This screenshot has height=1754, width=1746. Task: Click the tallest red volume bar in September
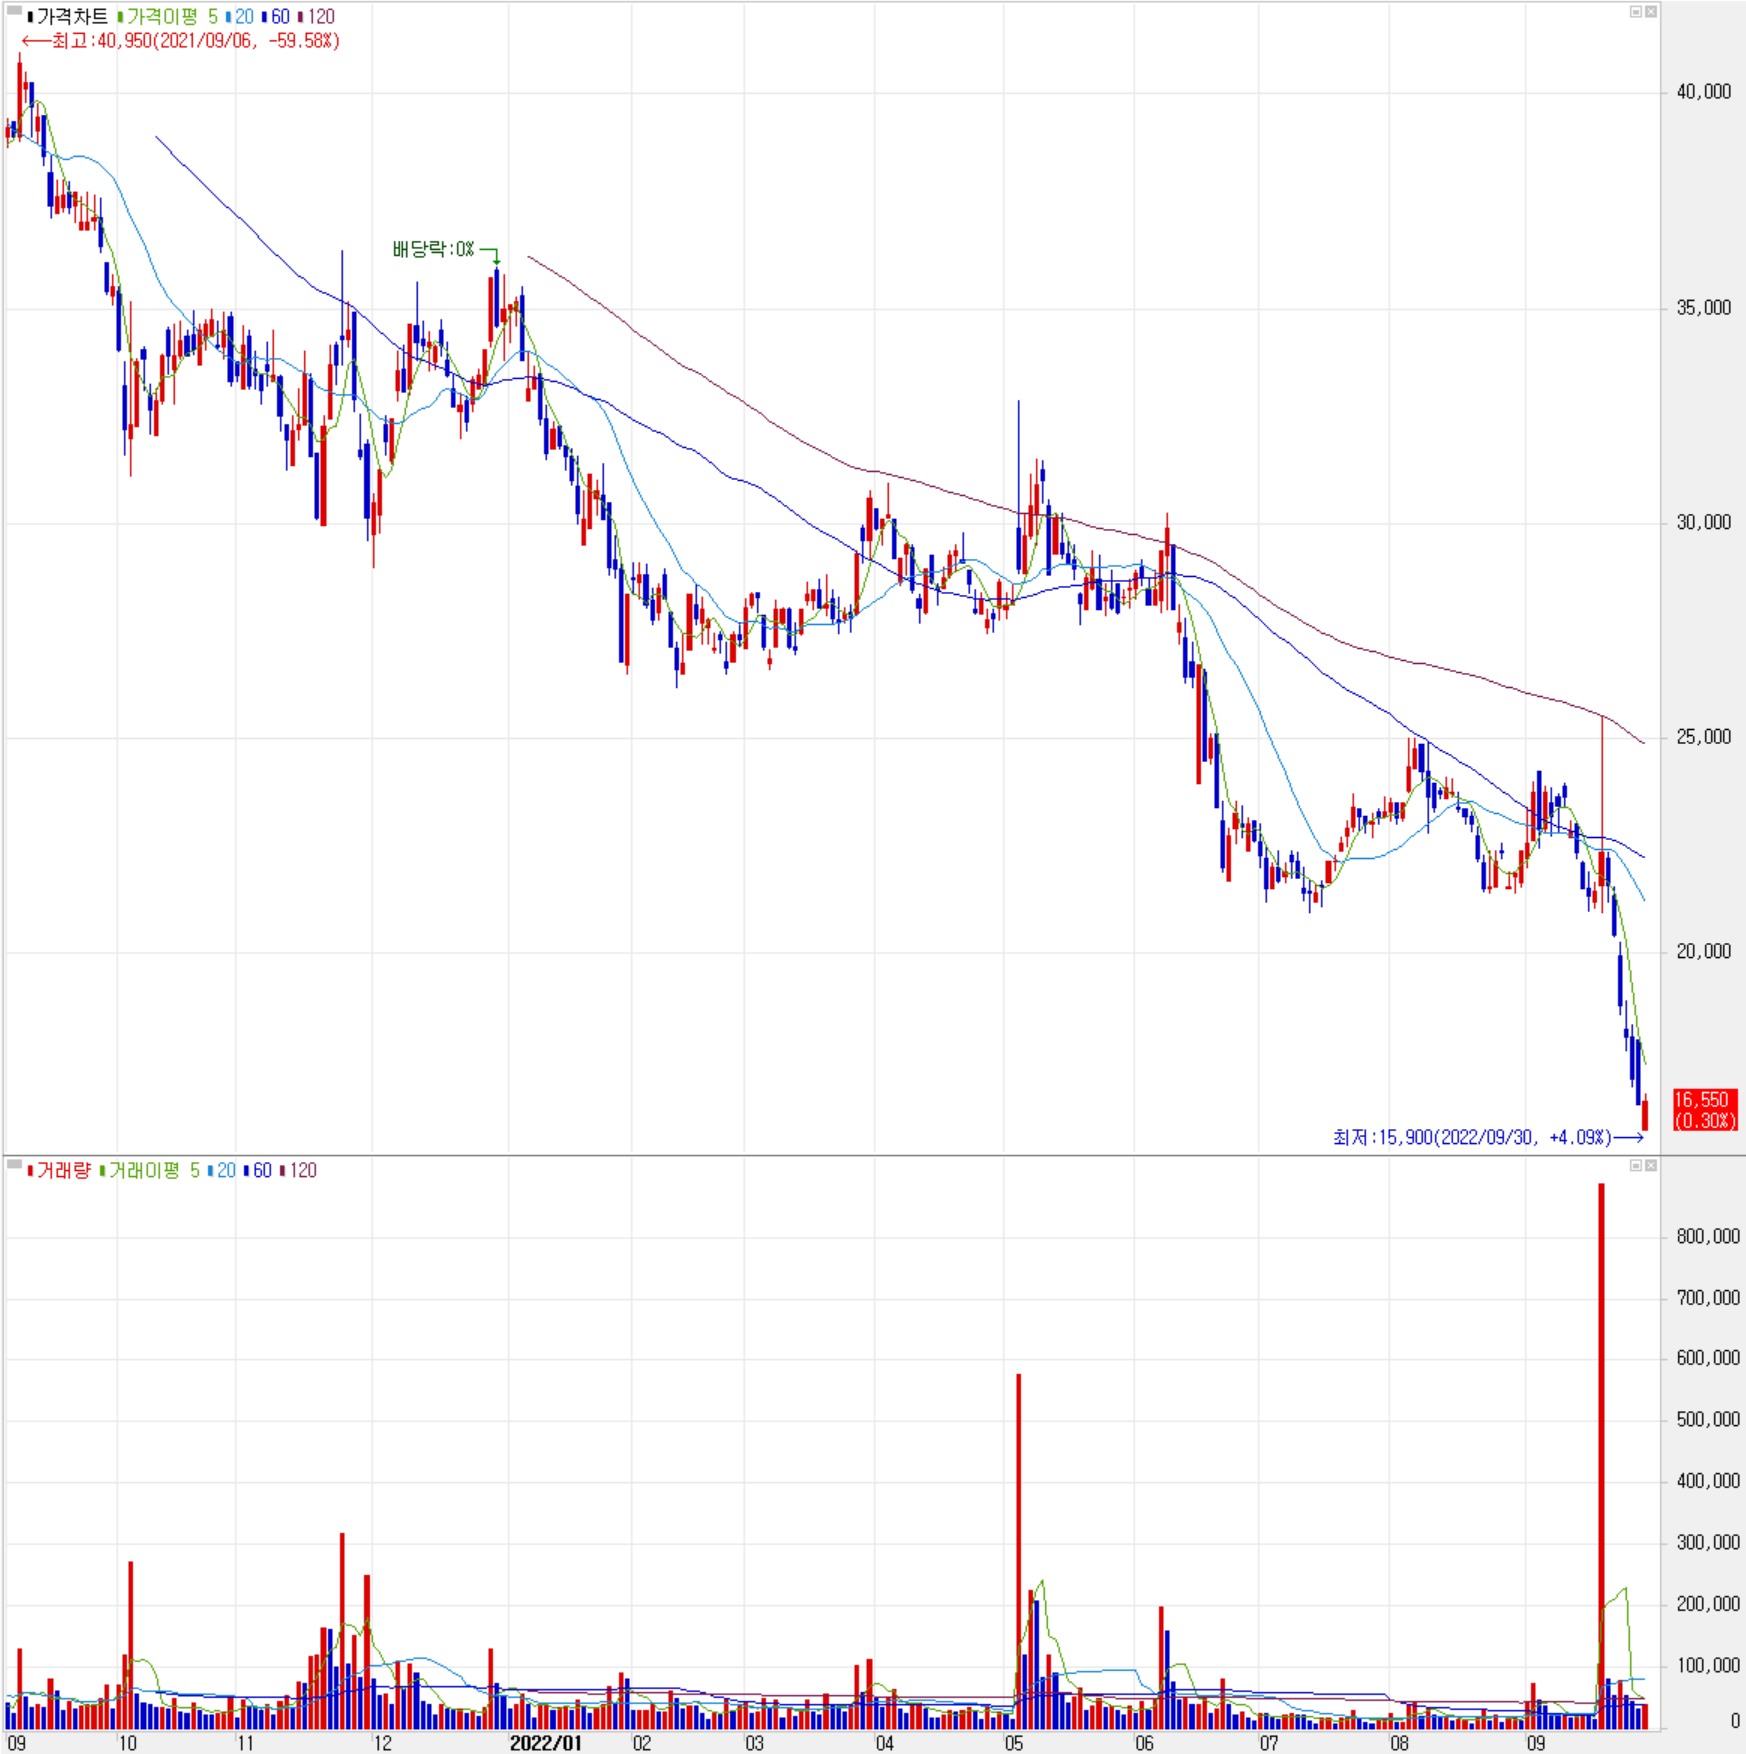coord(1601,1456)
